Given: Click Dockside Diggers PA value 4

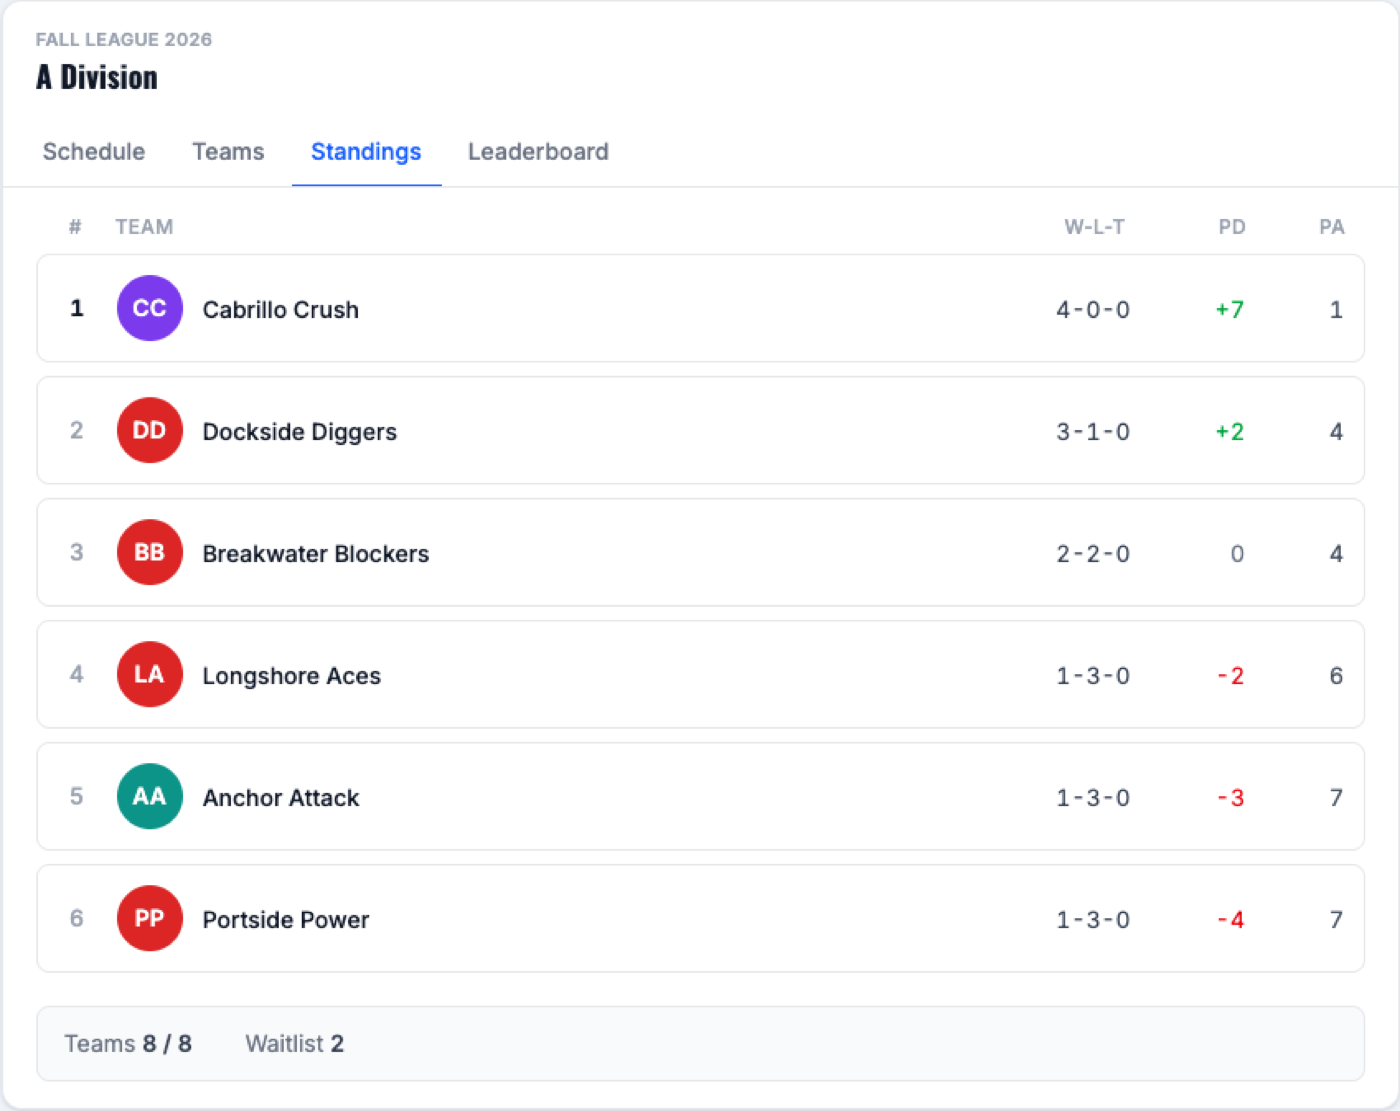Looking at the screenshot, I should (x=1336, y=432).
